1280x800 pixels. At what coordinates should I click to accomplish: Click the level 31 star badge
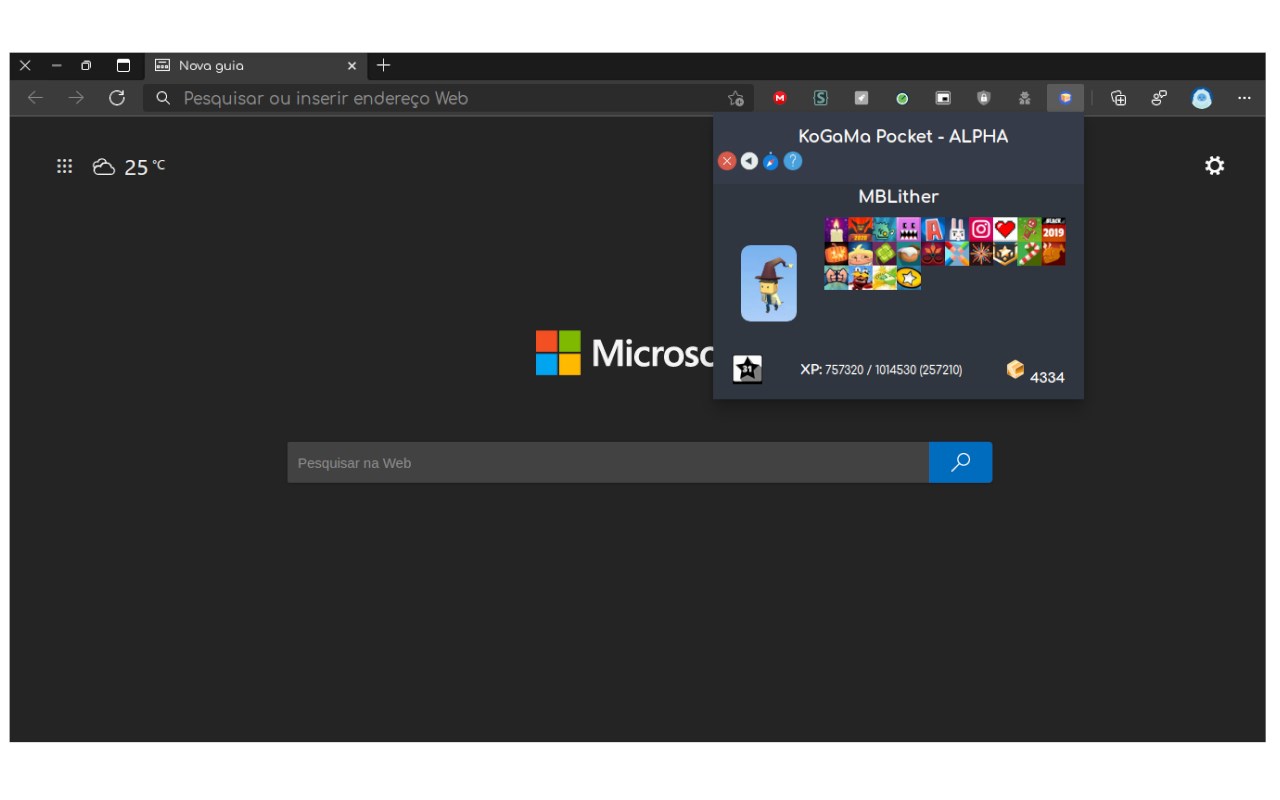(x=747, y=369)
